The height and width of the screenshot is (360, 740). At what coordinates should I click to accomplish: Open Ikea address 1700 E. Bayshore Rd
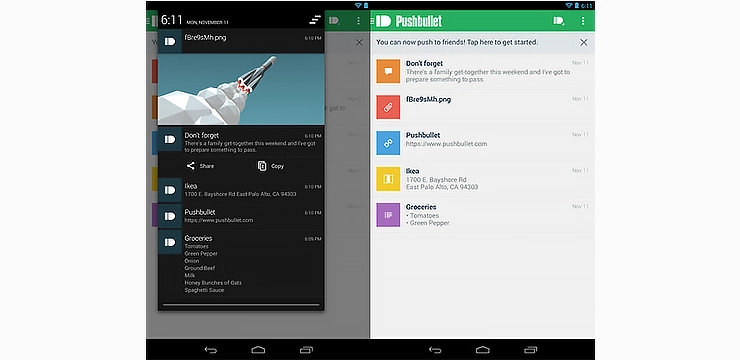[x=436, y=180]
